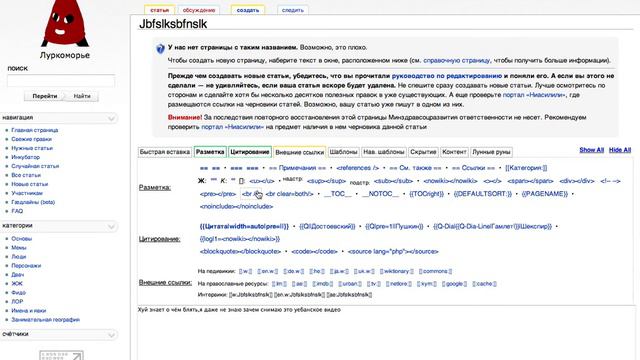Open the статья page tab
Viewport: 640px width, 360px height.
click(160, 10)
